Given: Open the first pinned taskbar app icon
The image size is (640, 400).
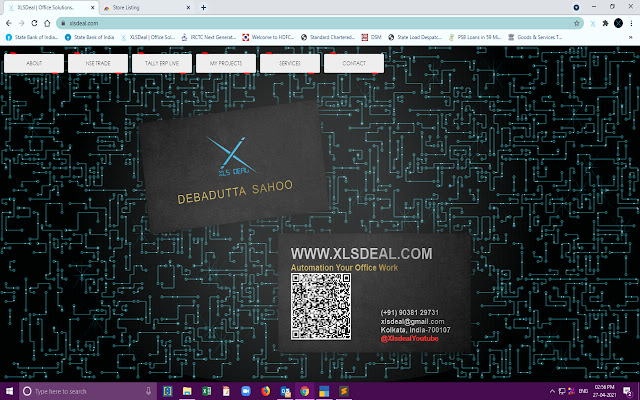Looking at the screenshot, I should click(168, 391).
